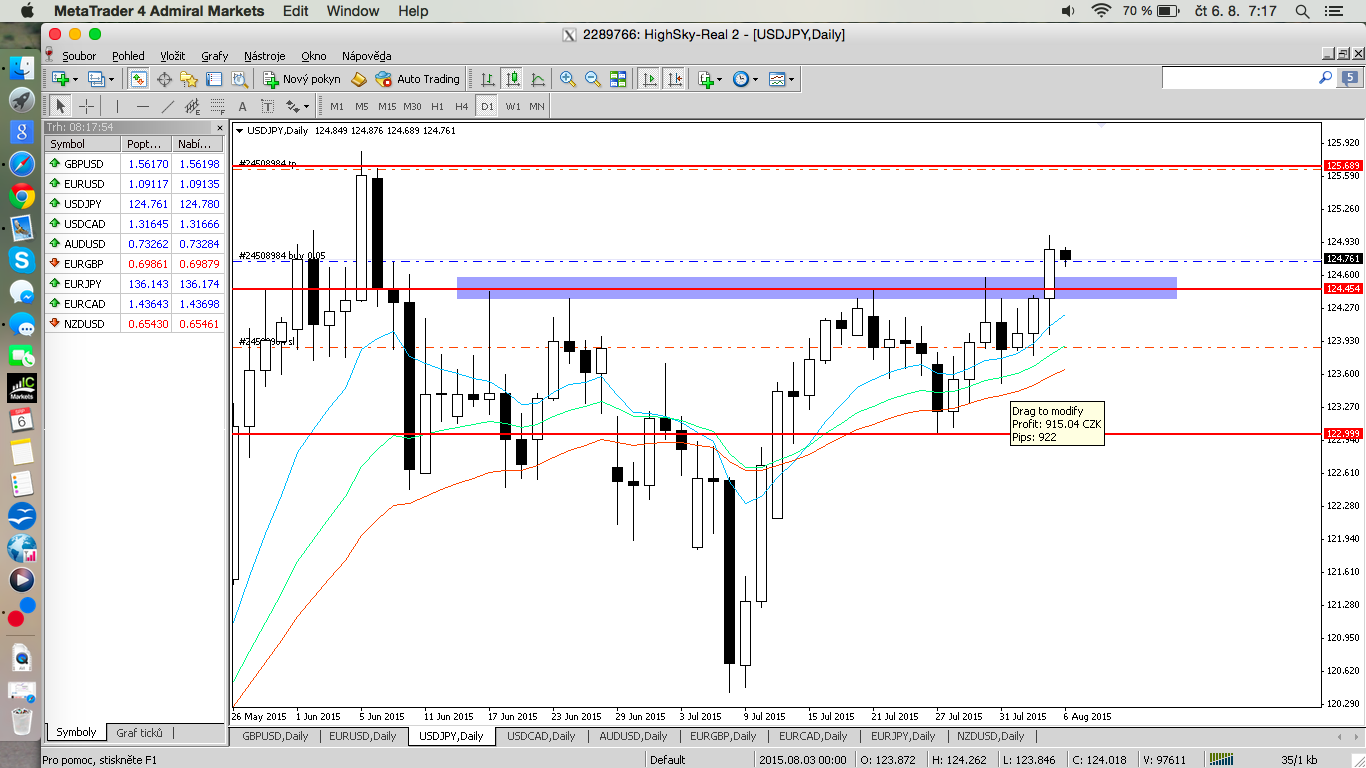Viewport: 1366px width, 768px height.
Task: Toggle chart auto scroll icon
Action: point(649,79)
